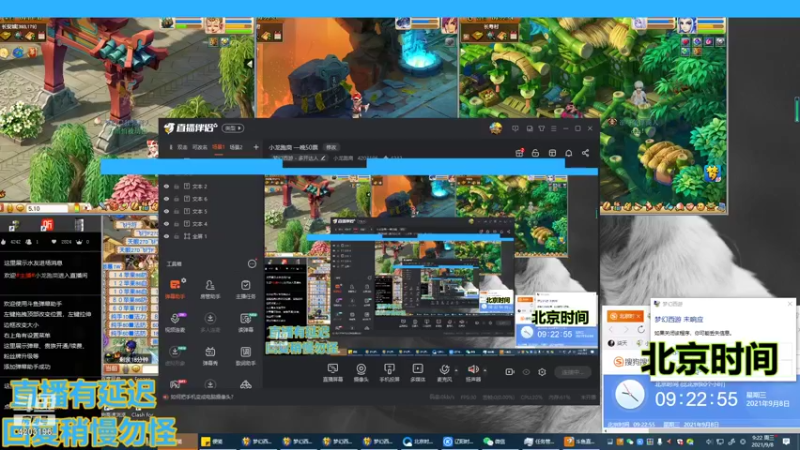800x450 pixels.
Task: Open more tools circle icon beside 工具箱
Action: tap(252, 263)
